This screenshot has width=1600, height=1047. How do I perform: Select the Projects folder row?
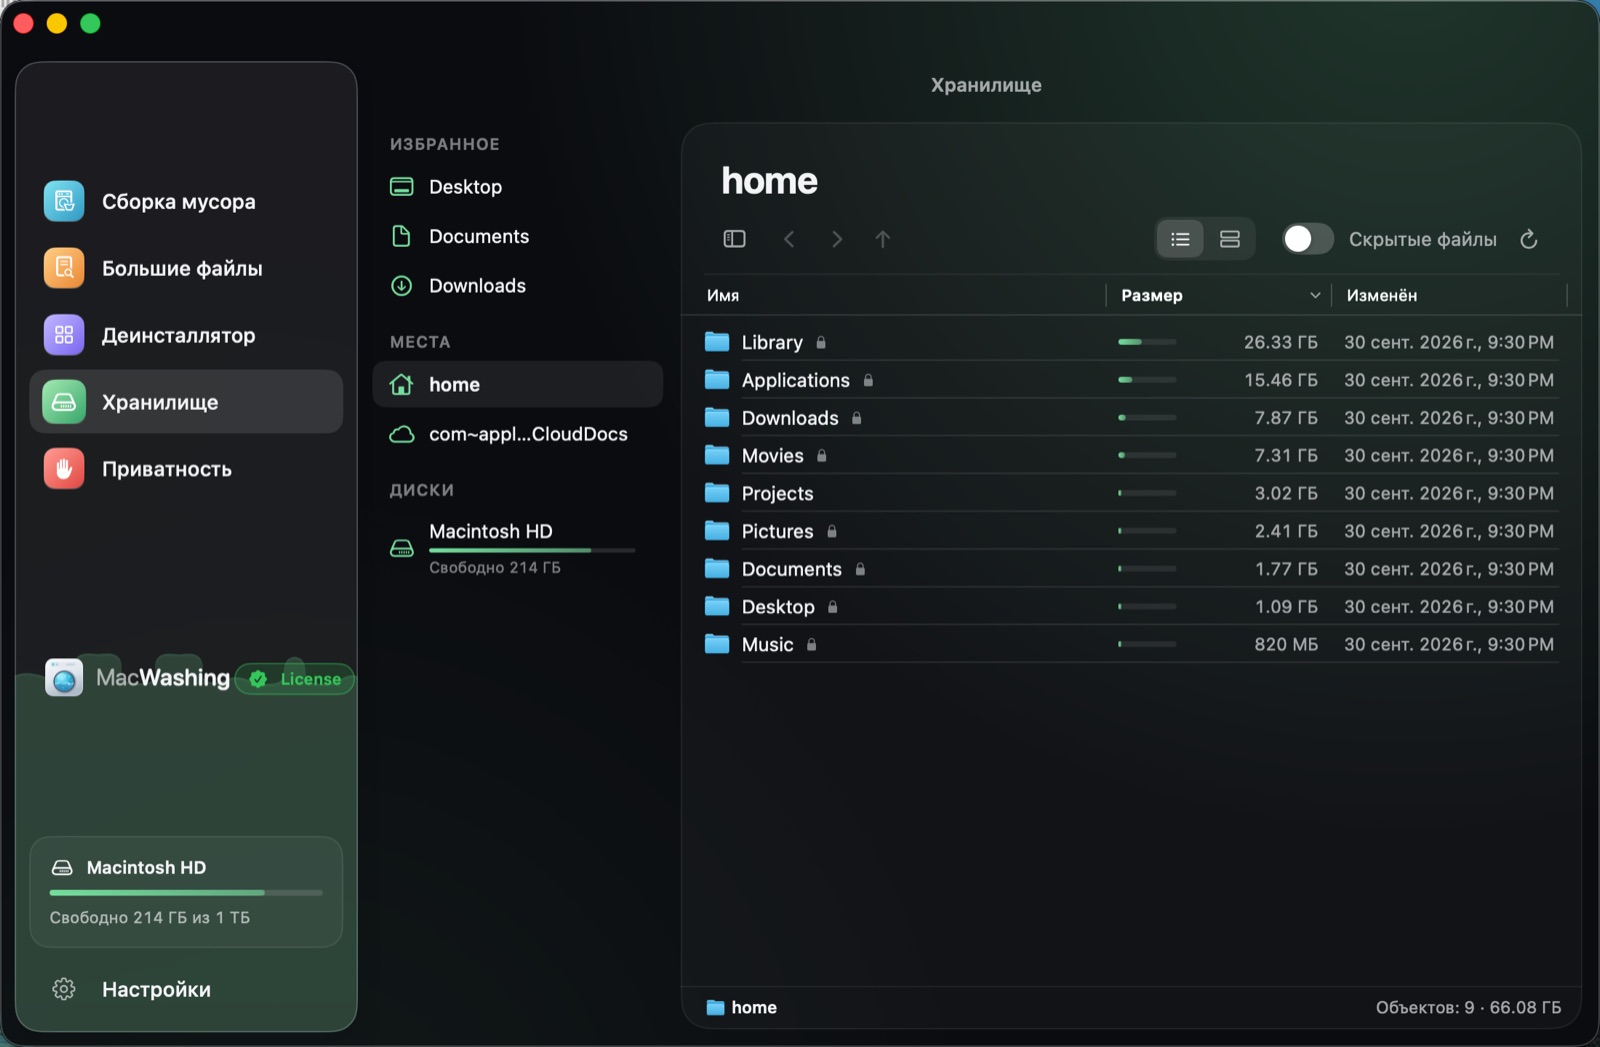tap(1131, 493)
